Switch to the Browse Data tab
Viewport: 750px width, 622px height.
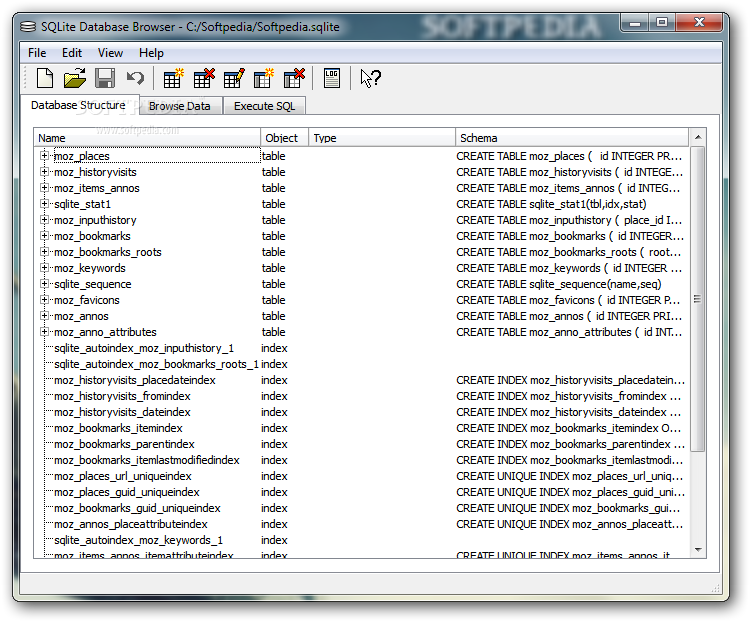[180, 106]
